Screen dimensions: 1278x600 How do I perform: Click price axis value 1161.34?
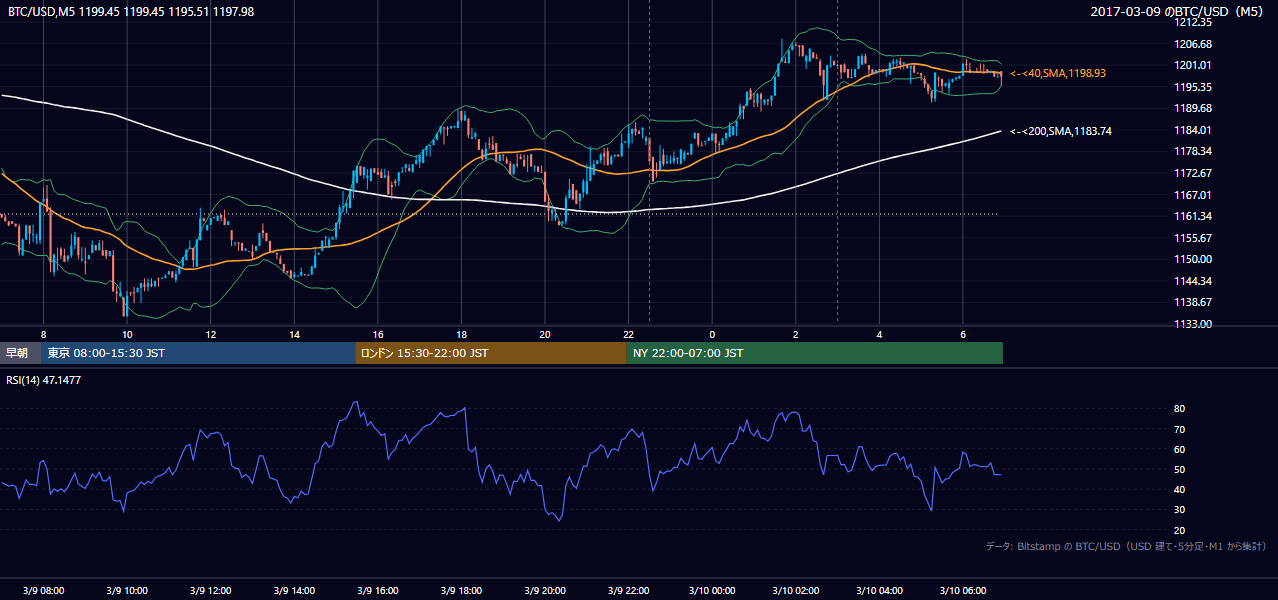1194,216
